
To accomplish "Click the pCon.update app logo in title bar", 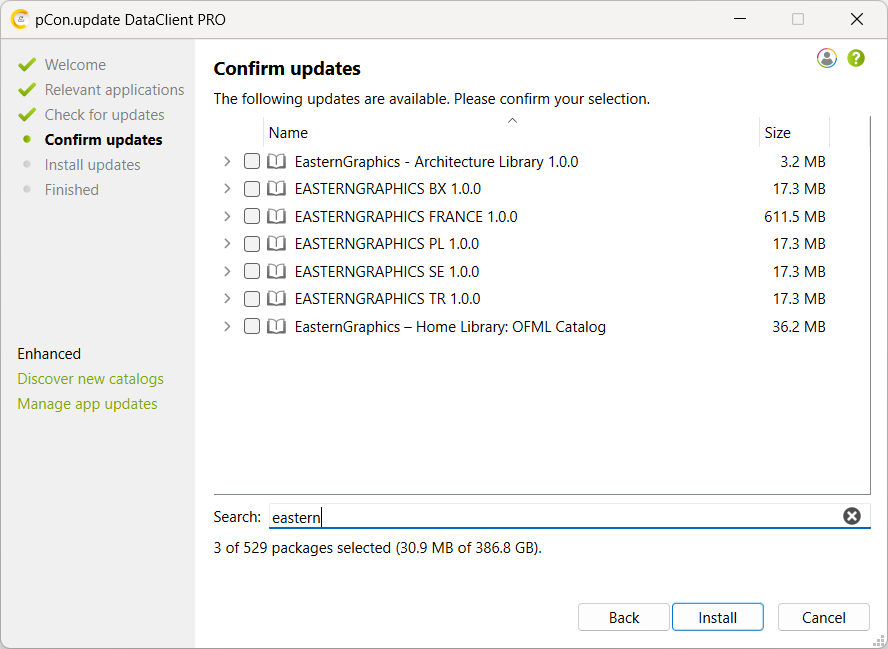I will (x=20, y=19).
